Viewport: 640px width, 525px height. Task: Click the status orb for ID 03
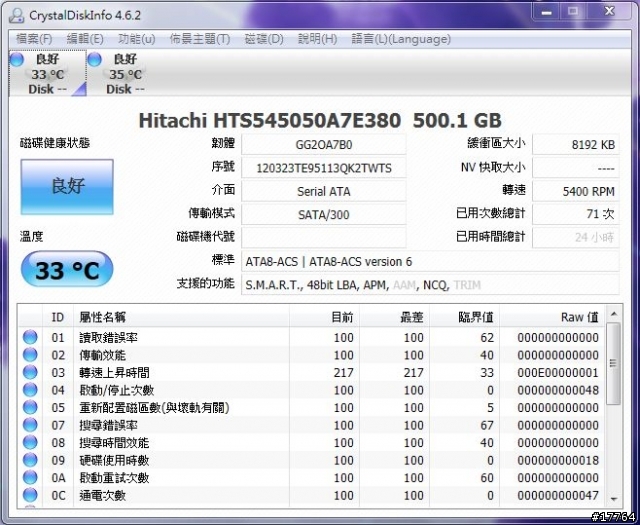point(30,372)
